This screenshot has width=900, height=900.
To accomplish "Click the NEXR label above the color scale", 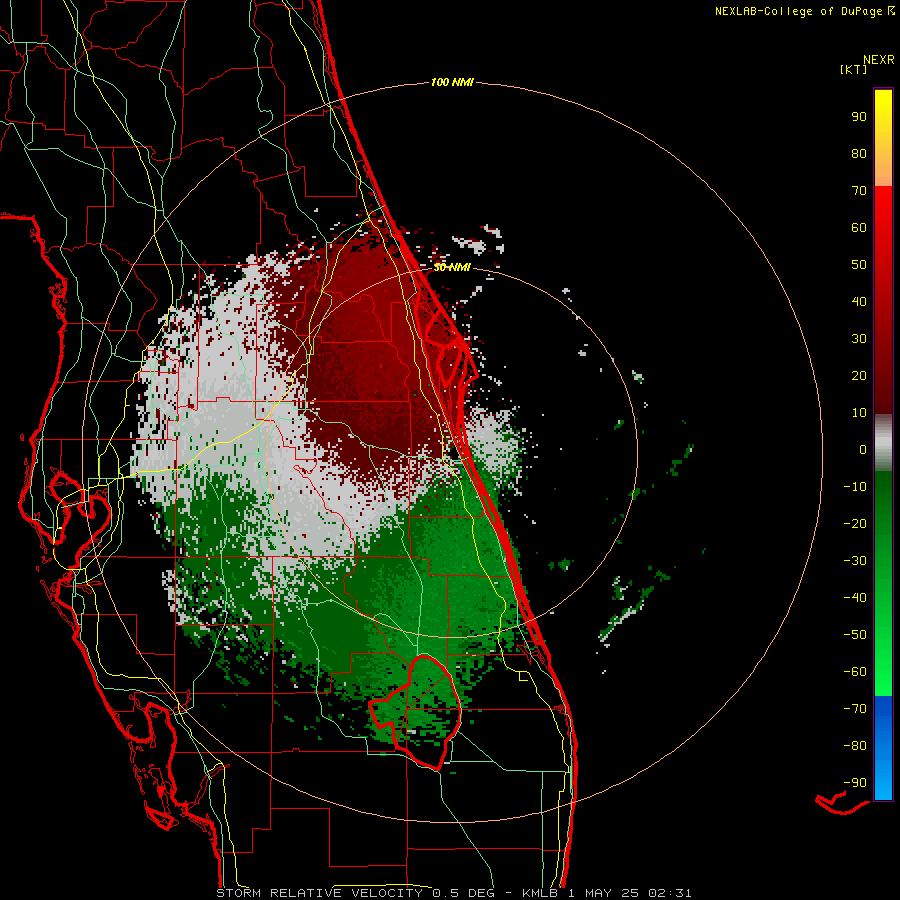I will coord(878,60).
